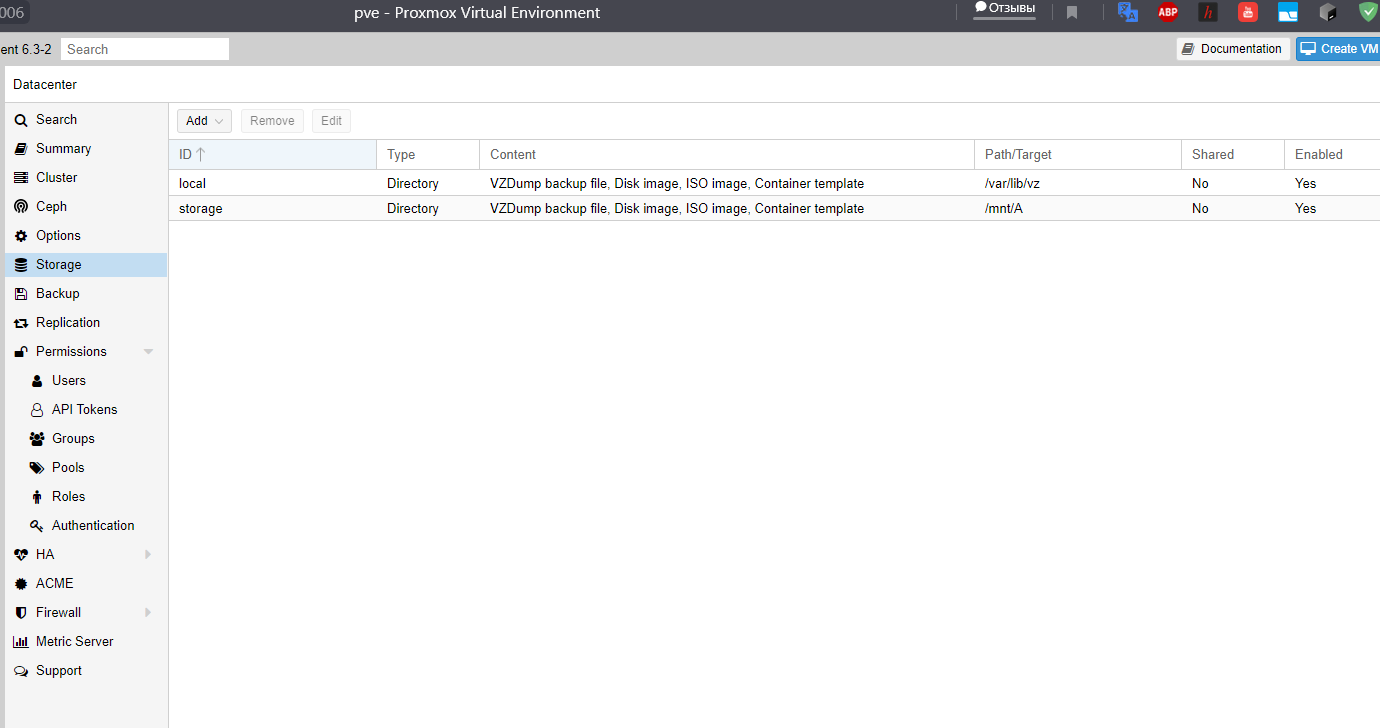1380x728 pixels.
Task: Click the Edit storage button
Action: pos(331,121)
